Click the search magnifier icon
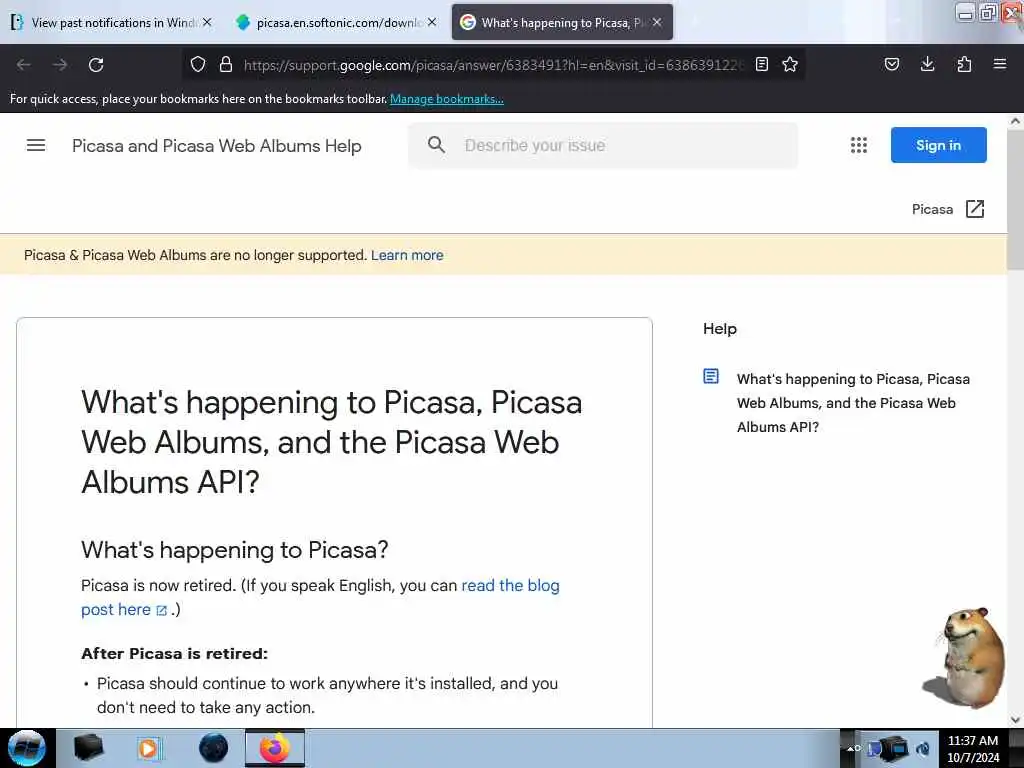The image size is (1024, 768). 436,145
